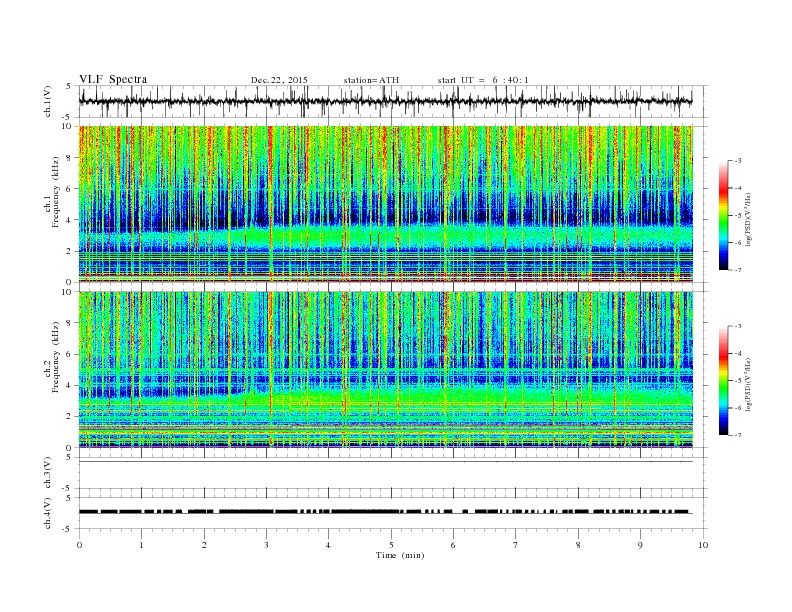Click the date 'Dec. 22, 2015'

coord(279,80)
